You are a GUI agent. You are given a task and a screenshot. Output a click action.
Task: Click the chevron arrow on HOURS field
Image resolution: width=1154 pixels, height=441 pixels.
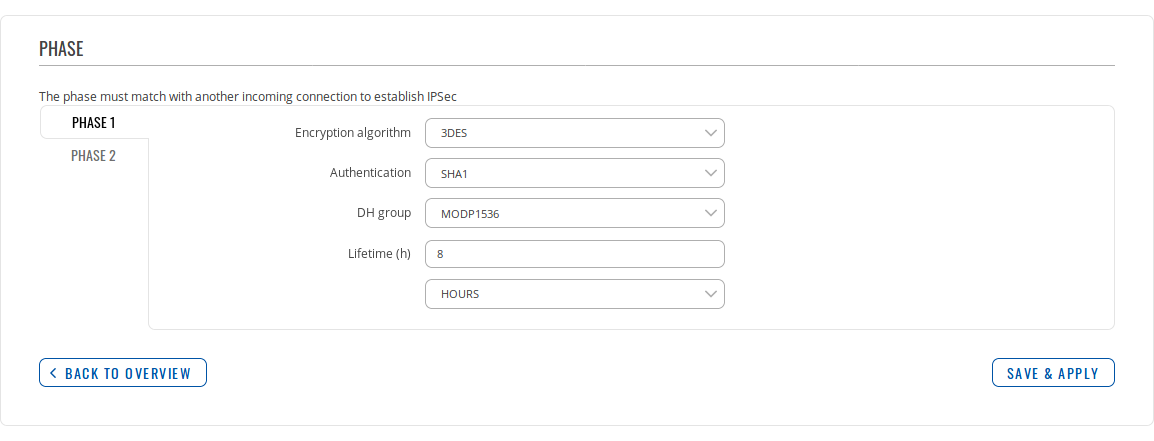(x=710, y=294)
